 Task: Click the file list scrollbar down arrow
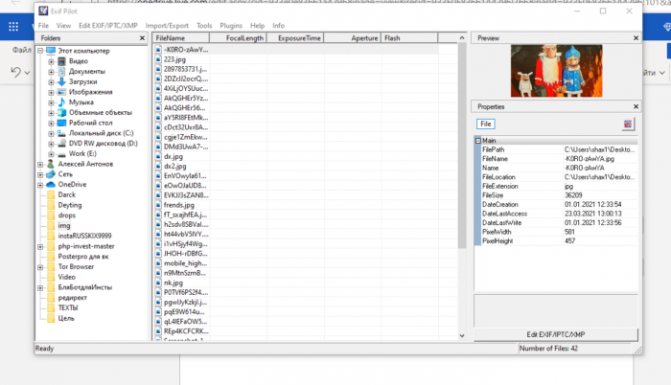click(462, 336)
